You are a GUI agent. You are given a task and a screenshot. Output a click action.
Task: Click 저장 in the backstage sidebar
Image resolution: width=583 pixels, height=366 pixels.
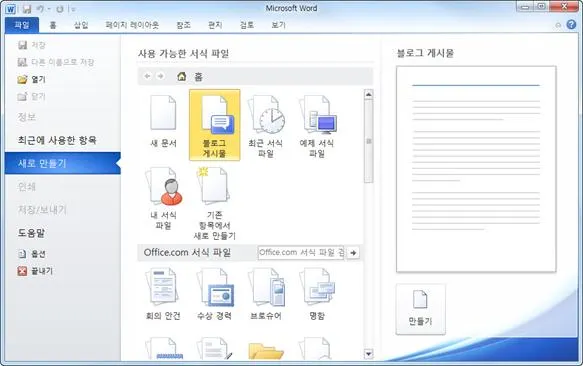click(32, 45)
